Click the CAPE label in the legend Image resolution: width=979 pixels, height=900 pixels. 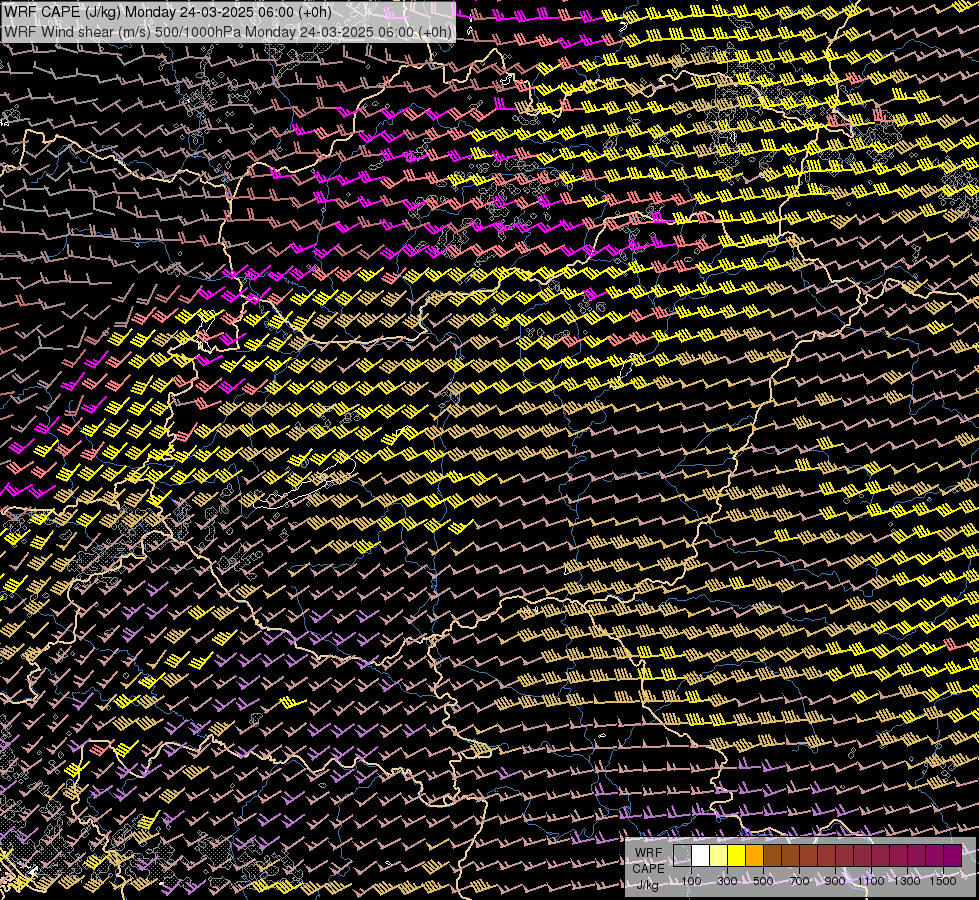pyautogui.click(x=648, y=868)
